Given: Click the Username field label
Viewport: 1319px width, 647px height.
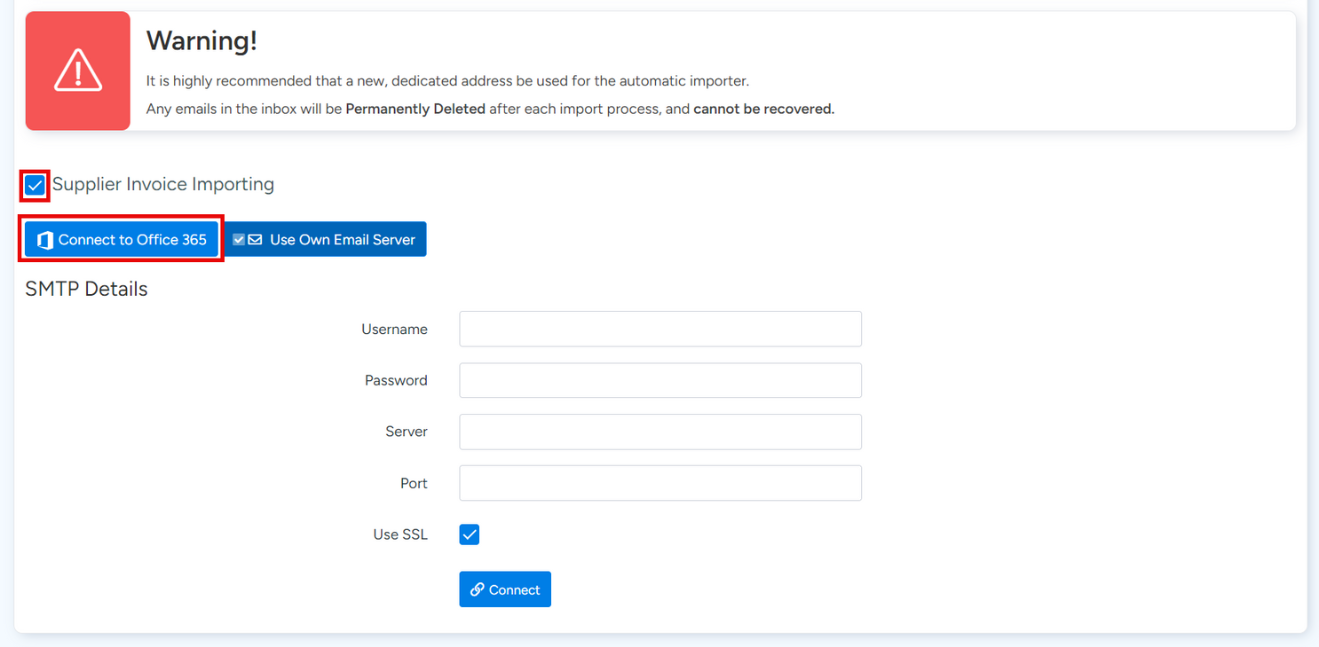Looking at the screenshot, I should click(394, 329).
